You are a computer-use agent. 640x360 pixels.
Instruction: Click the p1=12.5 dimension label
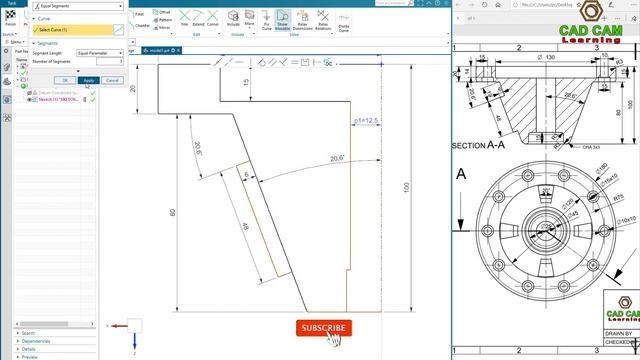tap(366, 120)
